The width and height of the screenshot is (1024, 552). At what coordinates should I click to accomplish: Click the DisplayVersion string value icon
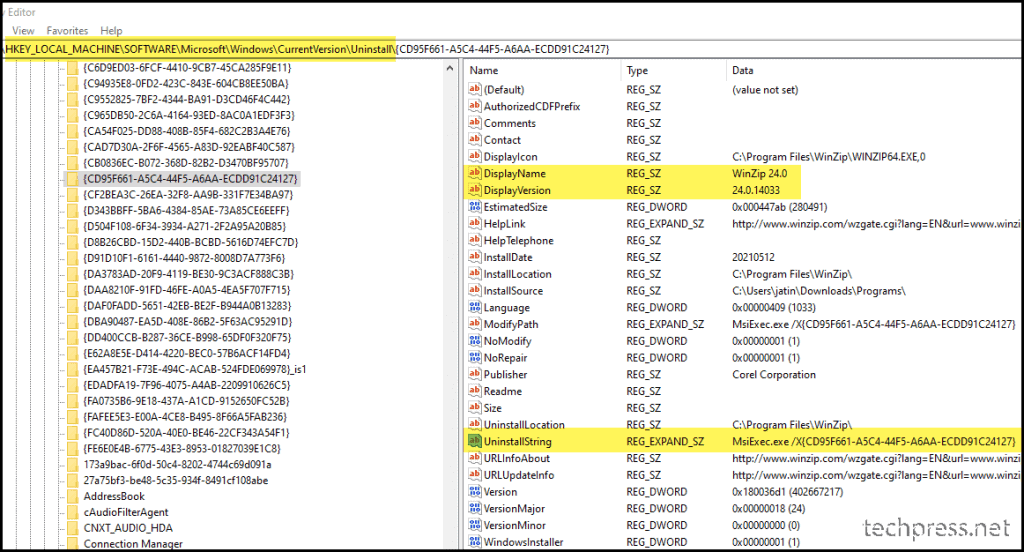[475, 190]
